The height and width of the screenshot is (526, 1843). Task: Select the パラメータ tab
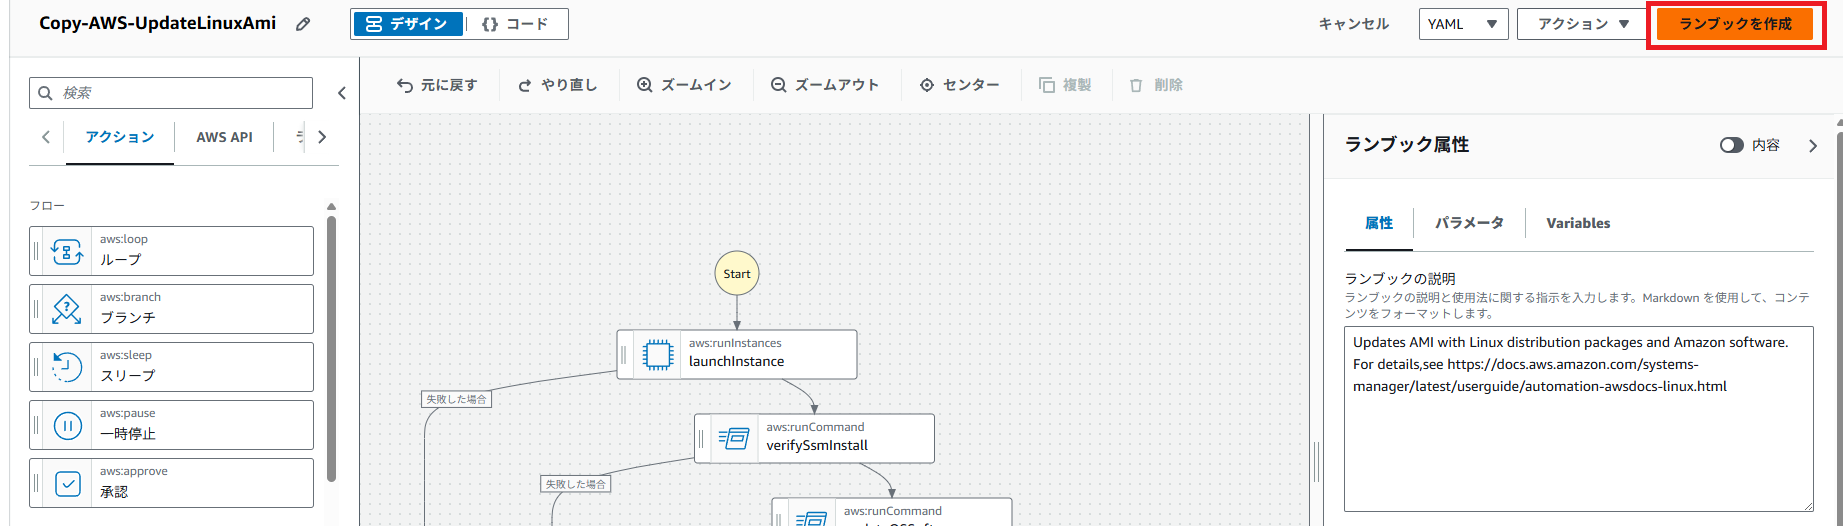[x=1469, y=223]
